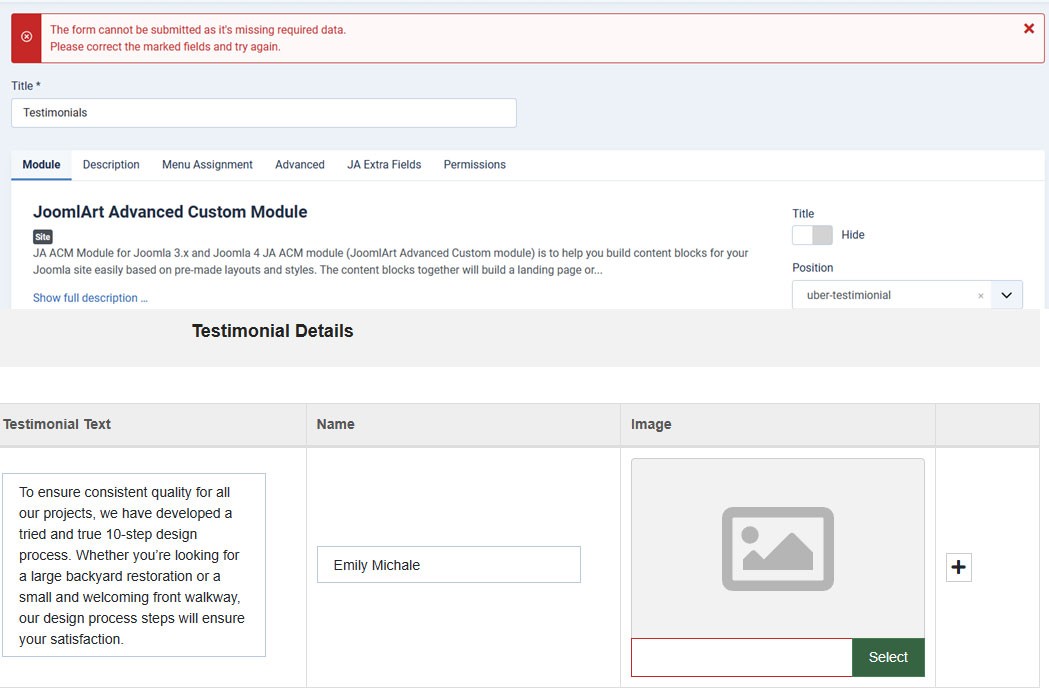Expand the Position dropdown chevron
The height and width of the screenshot is (700, 1049).
1006,296
